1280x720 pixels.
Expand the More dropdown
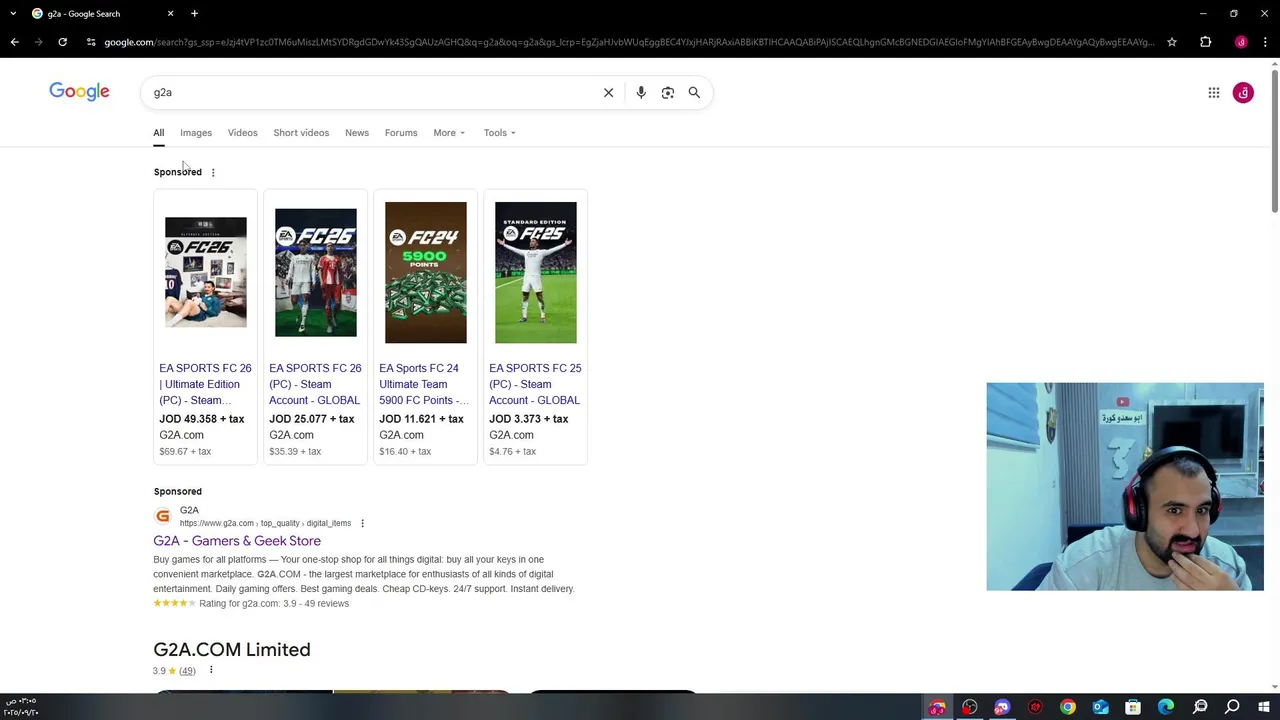(449, 133)
